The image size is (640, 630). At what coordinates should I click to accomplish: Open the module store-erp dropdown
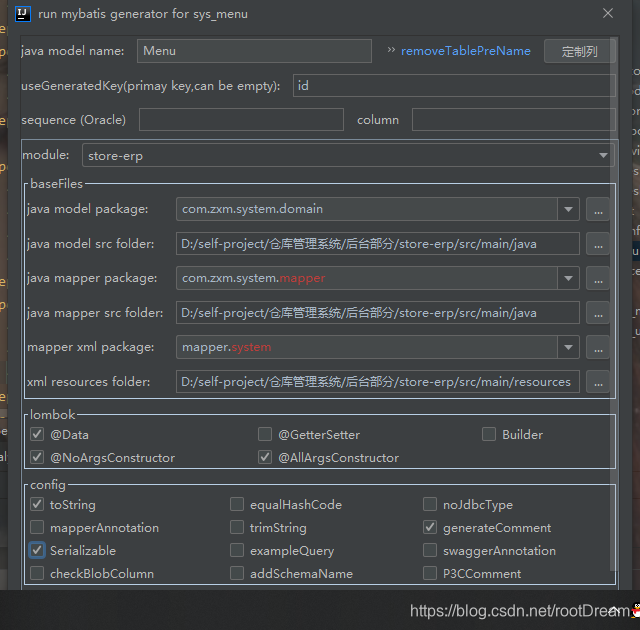(348, 155)
